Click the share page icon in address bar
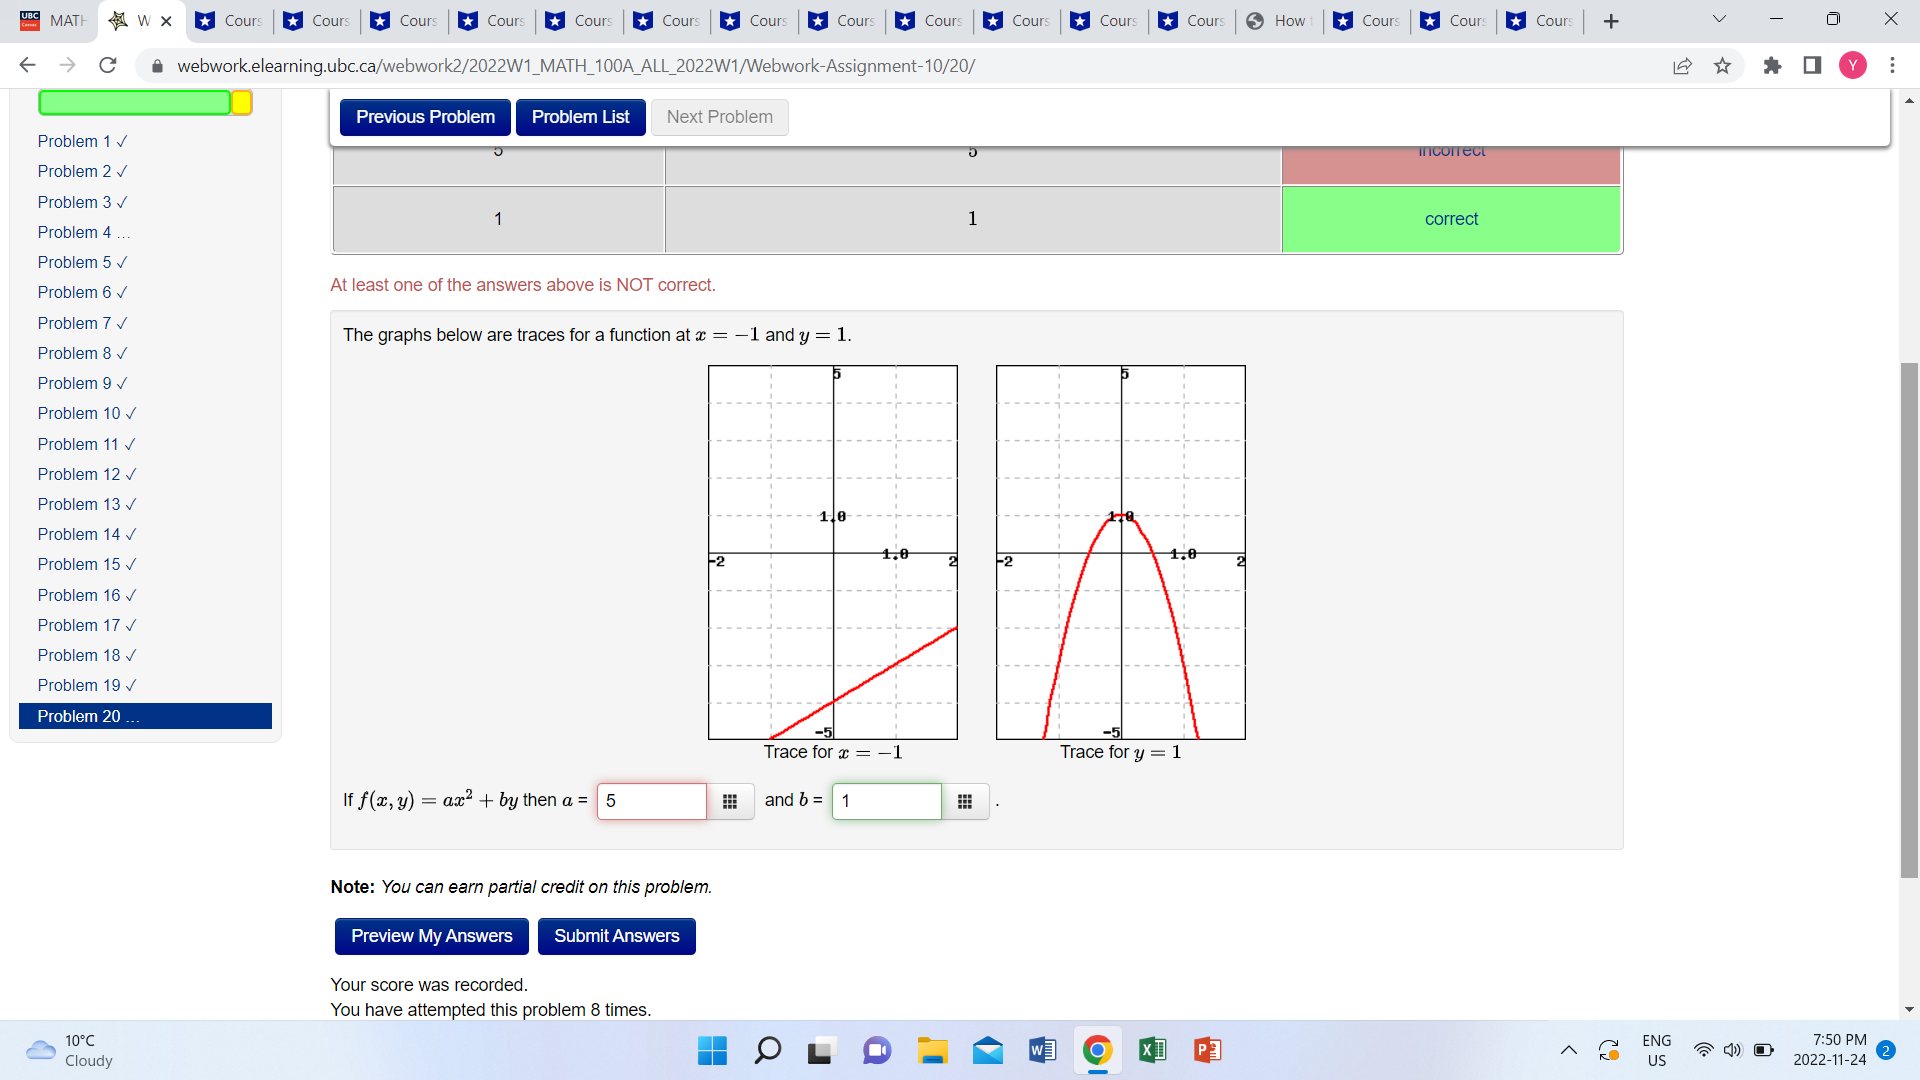This screenshot has height=1080, width=1920. [x=1682, y=66]
